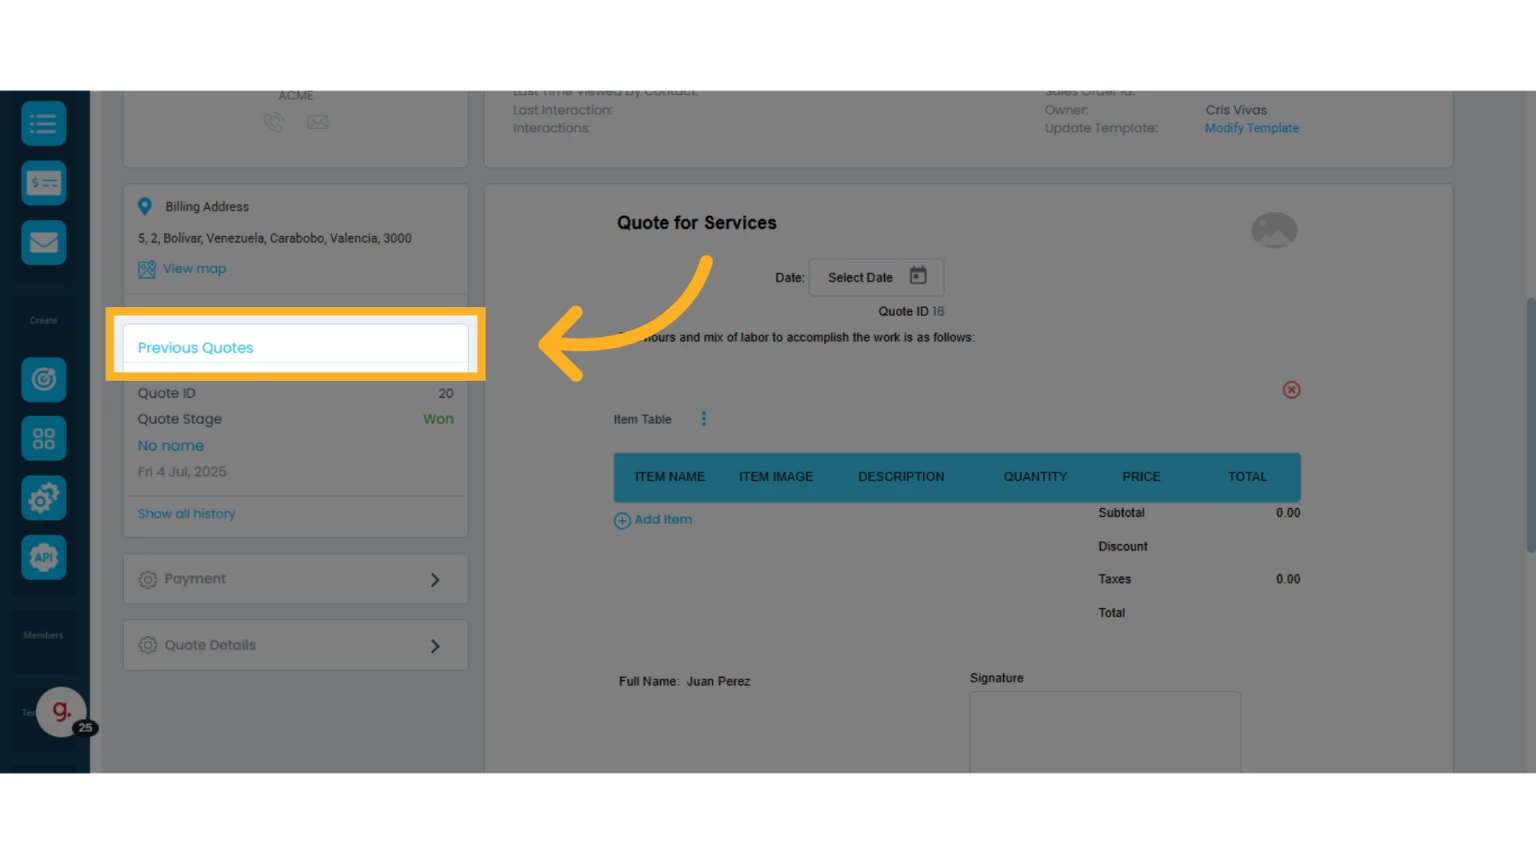The image size is (1536, 864).
Task: Click the Quote ID 16 text
Action: 911,312
